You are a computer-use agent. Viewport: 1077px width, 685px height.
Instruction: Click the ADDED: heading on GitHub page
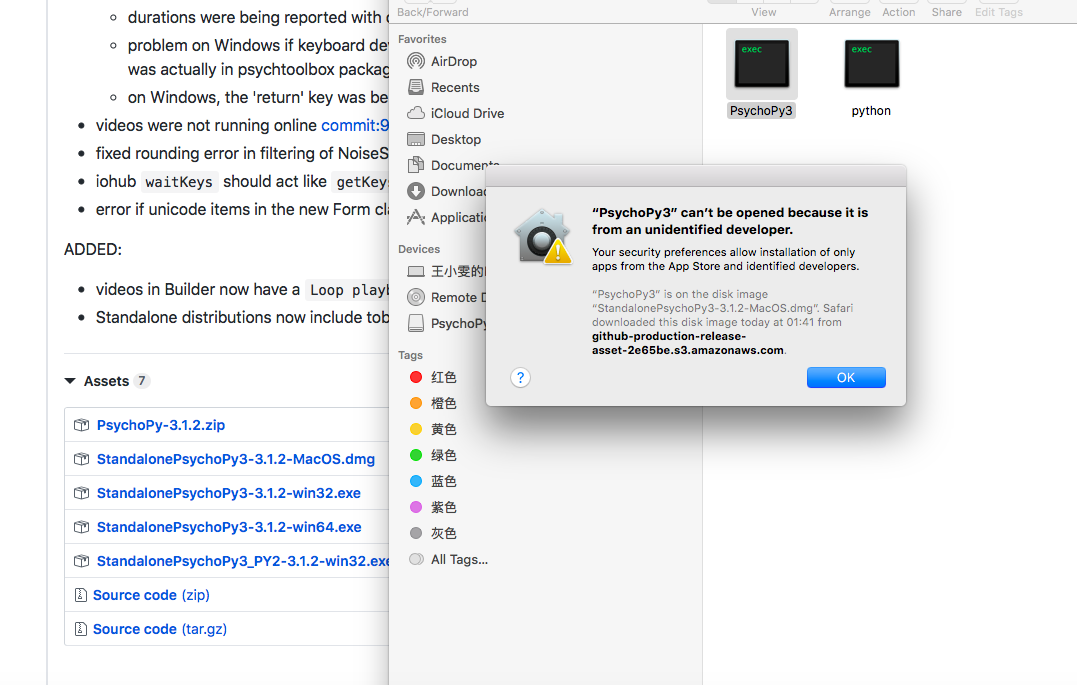pyautogui.click(x=93, y=249)
